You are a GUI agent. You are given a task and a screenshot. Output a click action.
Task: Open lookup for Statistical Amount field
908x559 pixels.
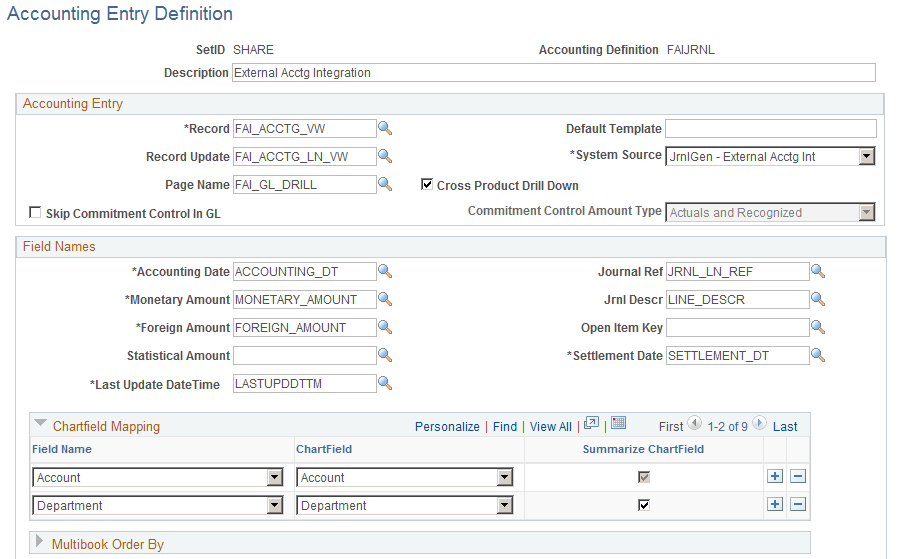pos(385,355)
